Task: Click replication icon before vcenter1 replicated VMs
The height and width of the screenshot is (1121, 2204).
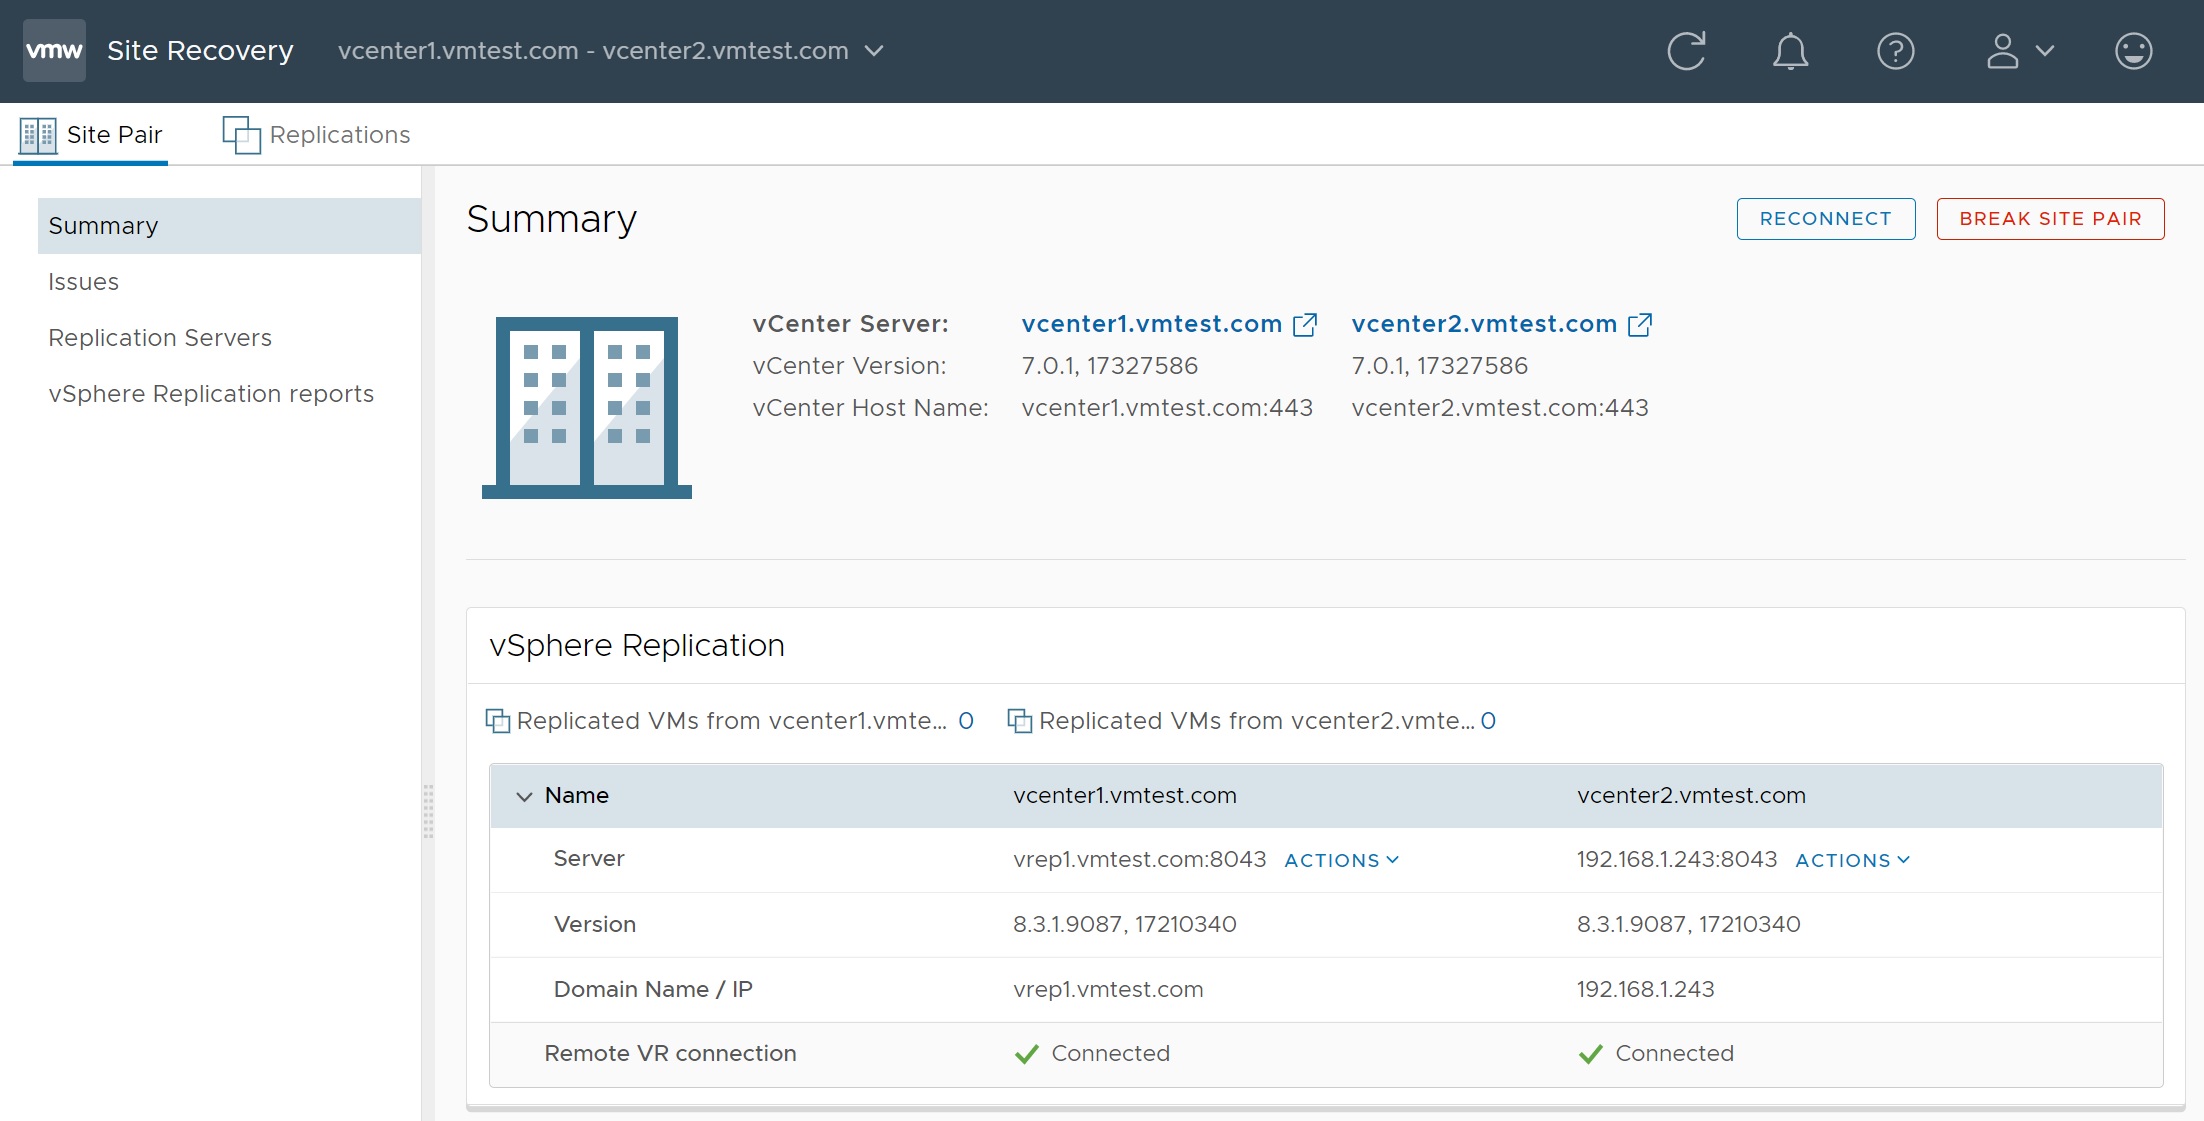Action: 497,721
